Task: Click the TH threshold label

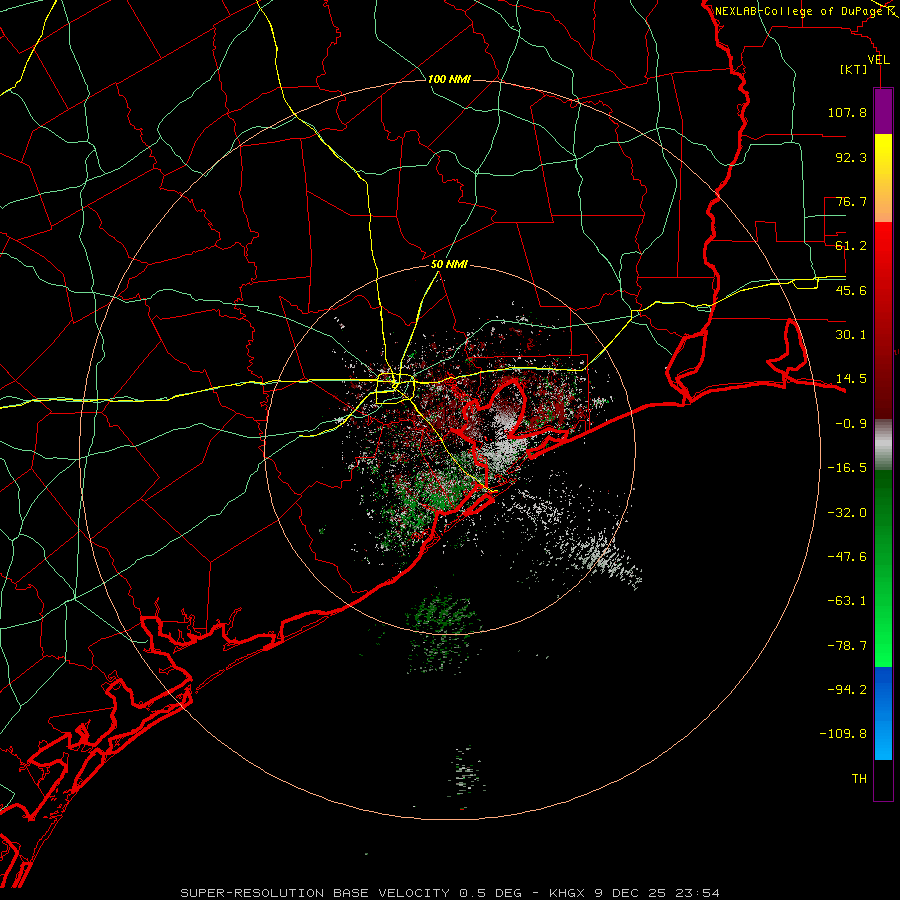Action: coord(859,779)
